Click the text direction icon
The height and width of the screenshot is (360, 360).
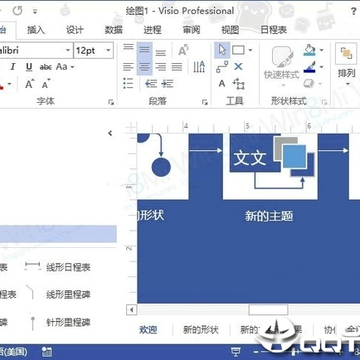[x=199, y=67]
